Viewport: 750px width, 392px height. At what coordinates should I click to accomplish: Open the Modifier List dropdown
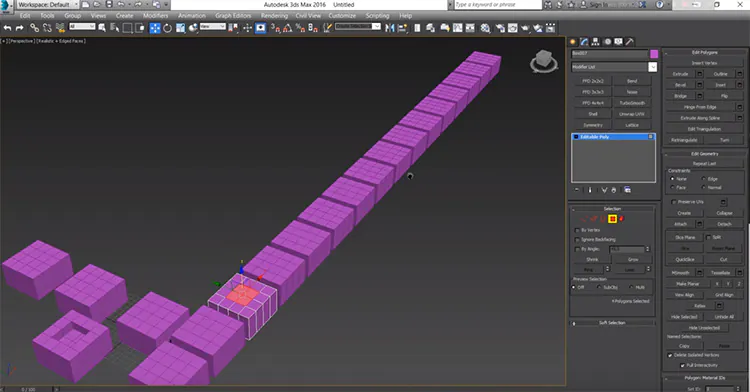(x=652, y=67)
